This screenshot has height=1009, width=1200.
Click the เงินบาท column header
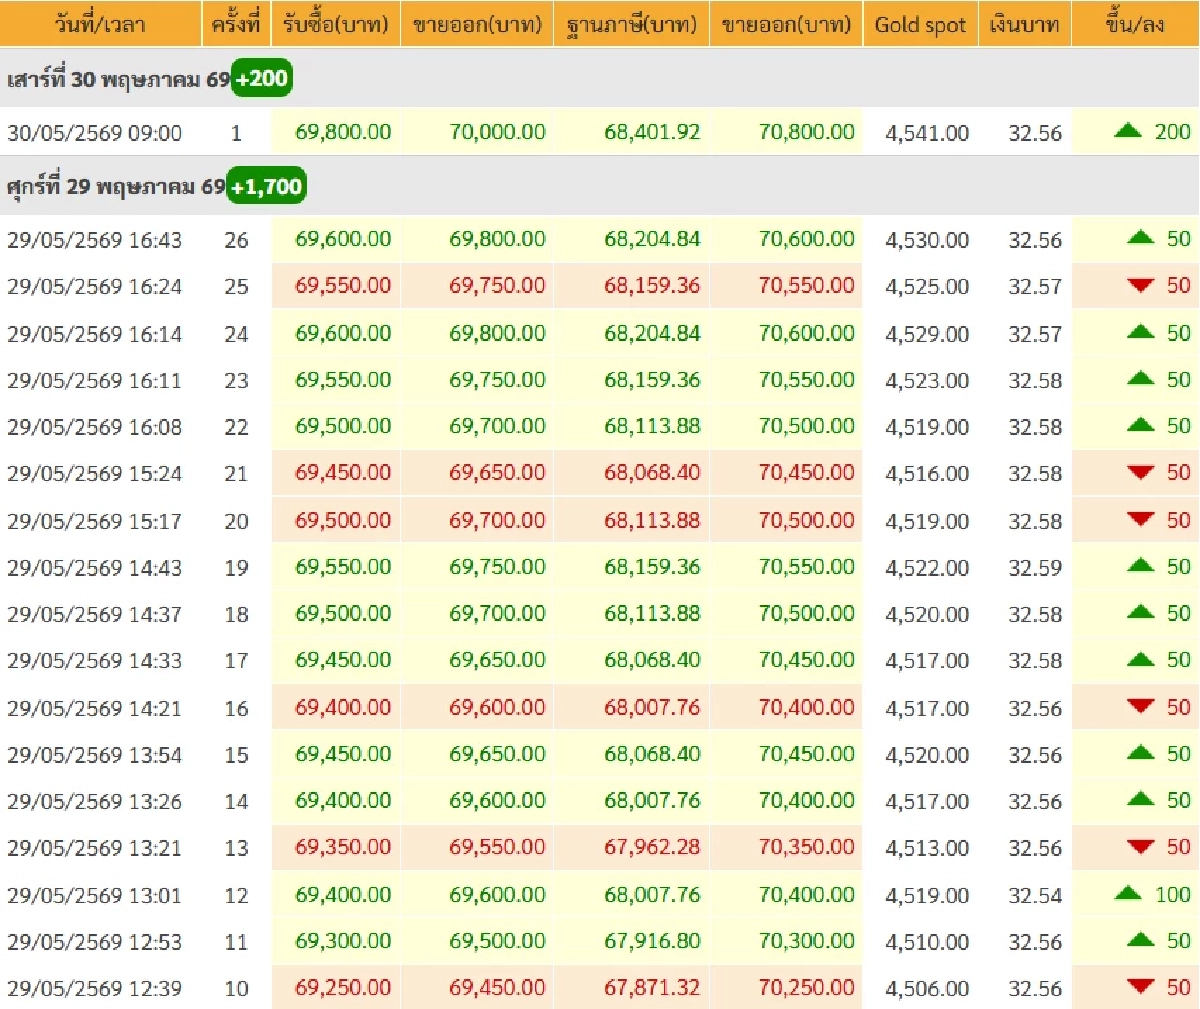[x=1024, y=24]
